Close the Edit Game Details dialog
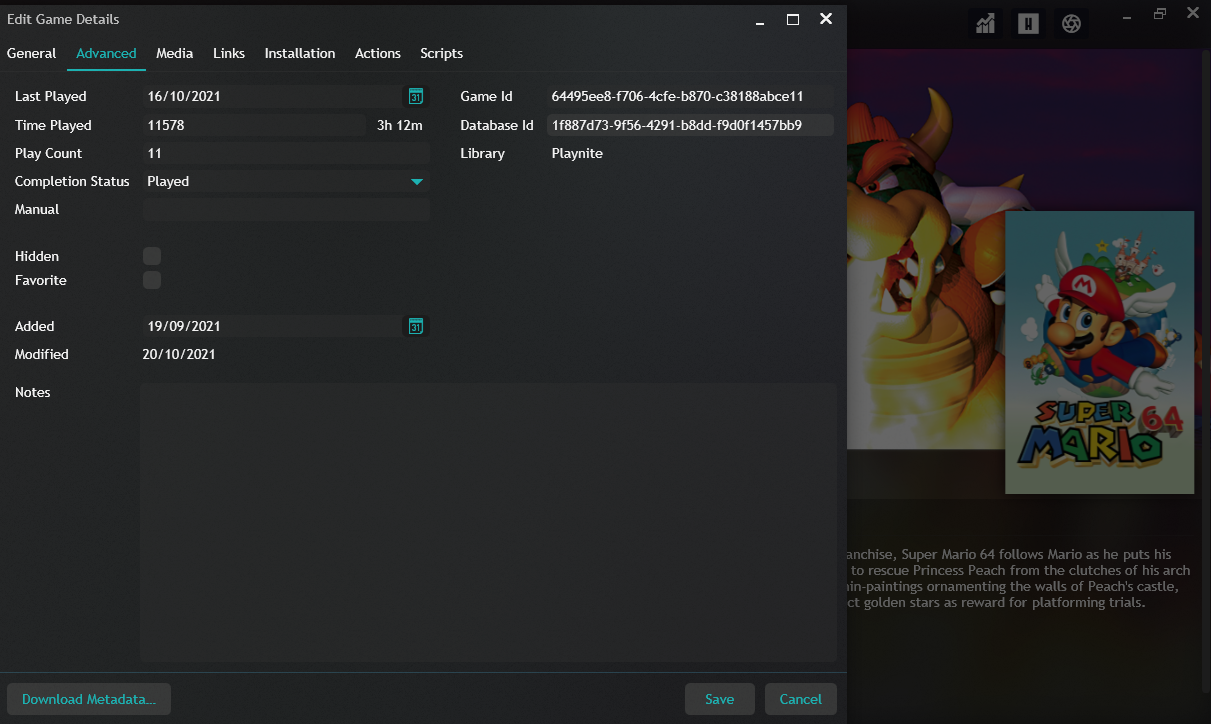The image size is (1211, 724). pyautogui.click(x=826, y=19)
